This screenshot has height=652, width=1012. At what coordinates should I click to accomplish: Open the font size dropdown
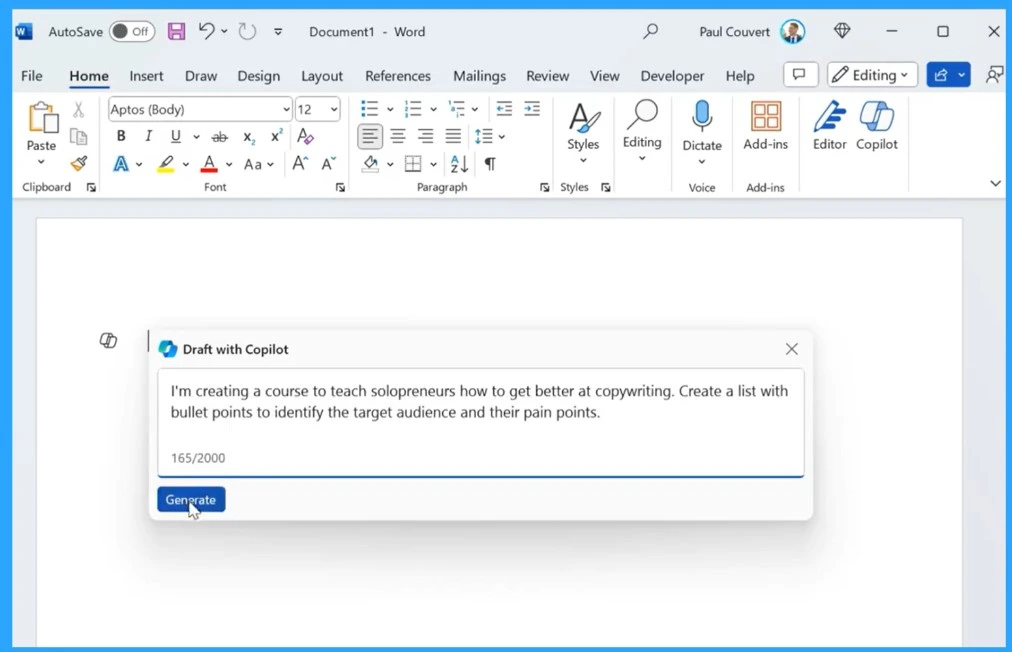333,110
